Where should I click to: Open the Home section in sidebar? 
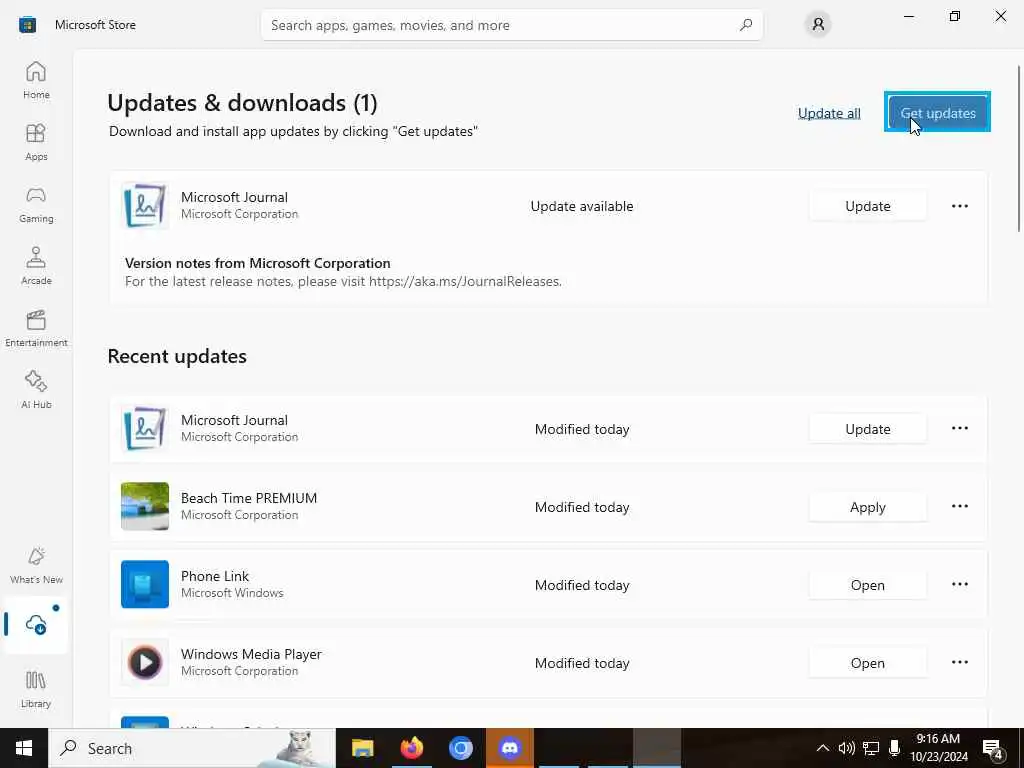coord(36,80)
